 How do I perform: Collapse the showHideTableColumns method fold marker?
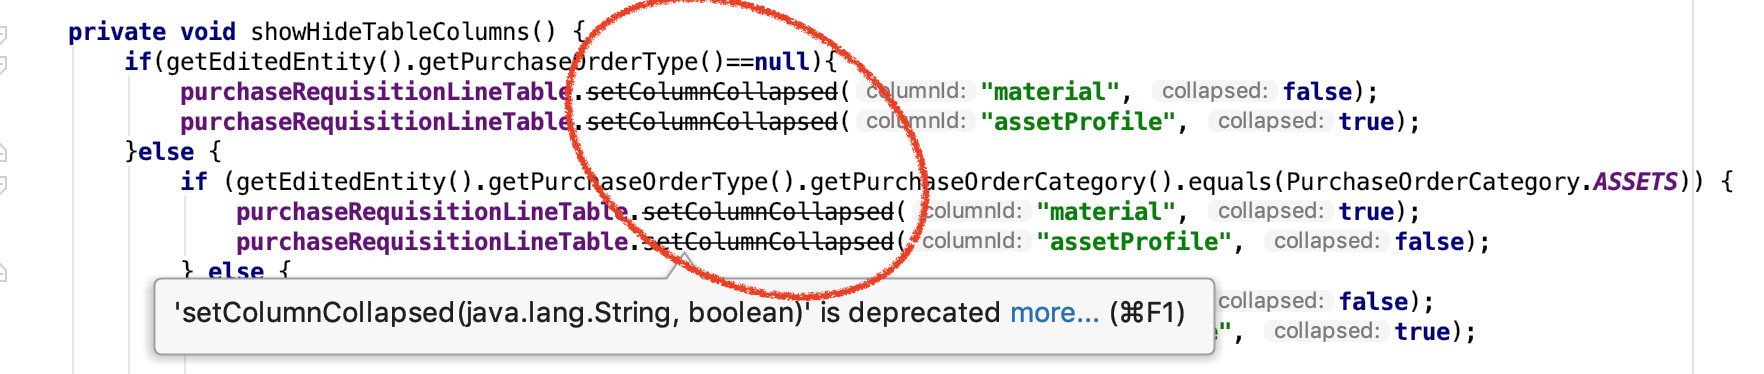(x=3, y=35)
